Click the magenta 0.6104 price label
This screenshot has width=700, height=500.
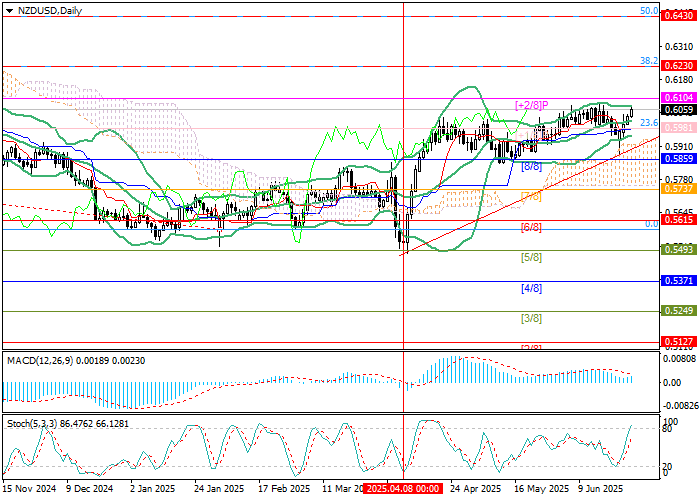pyautogui.click(x=678, y=98)
